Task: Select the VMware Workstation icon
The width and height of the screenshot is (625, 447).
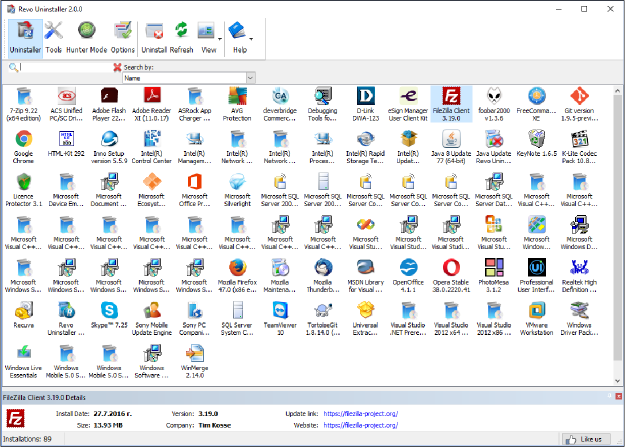Action: pyautogui.click(x=537, y=318)
